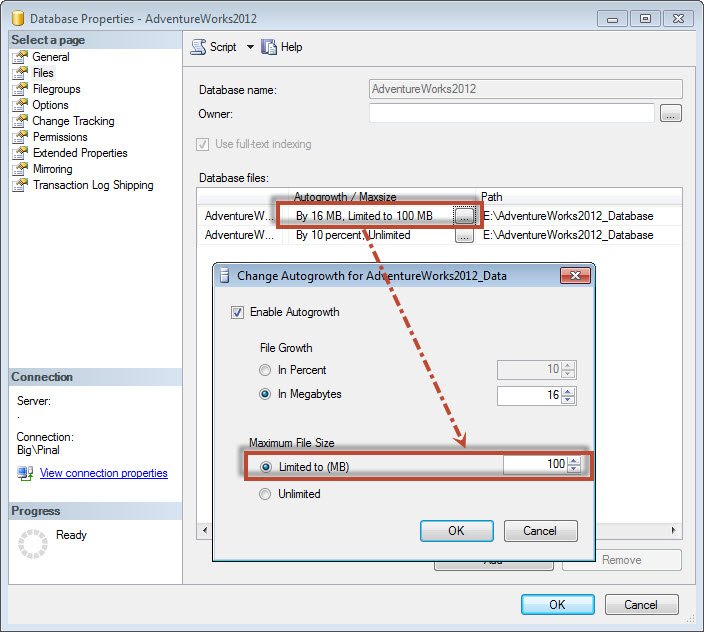
Task: Click the Change Tracking page icon
Action: pos(20,121)
